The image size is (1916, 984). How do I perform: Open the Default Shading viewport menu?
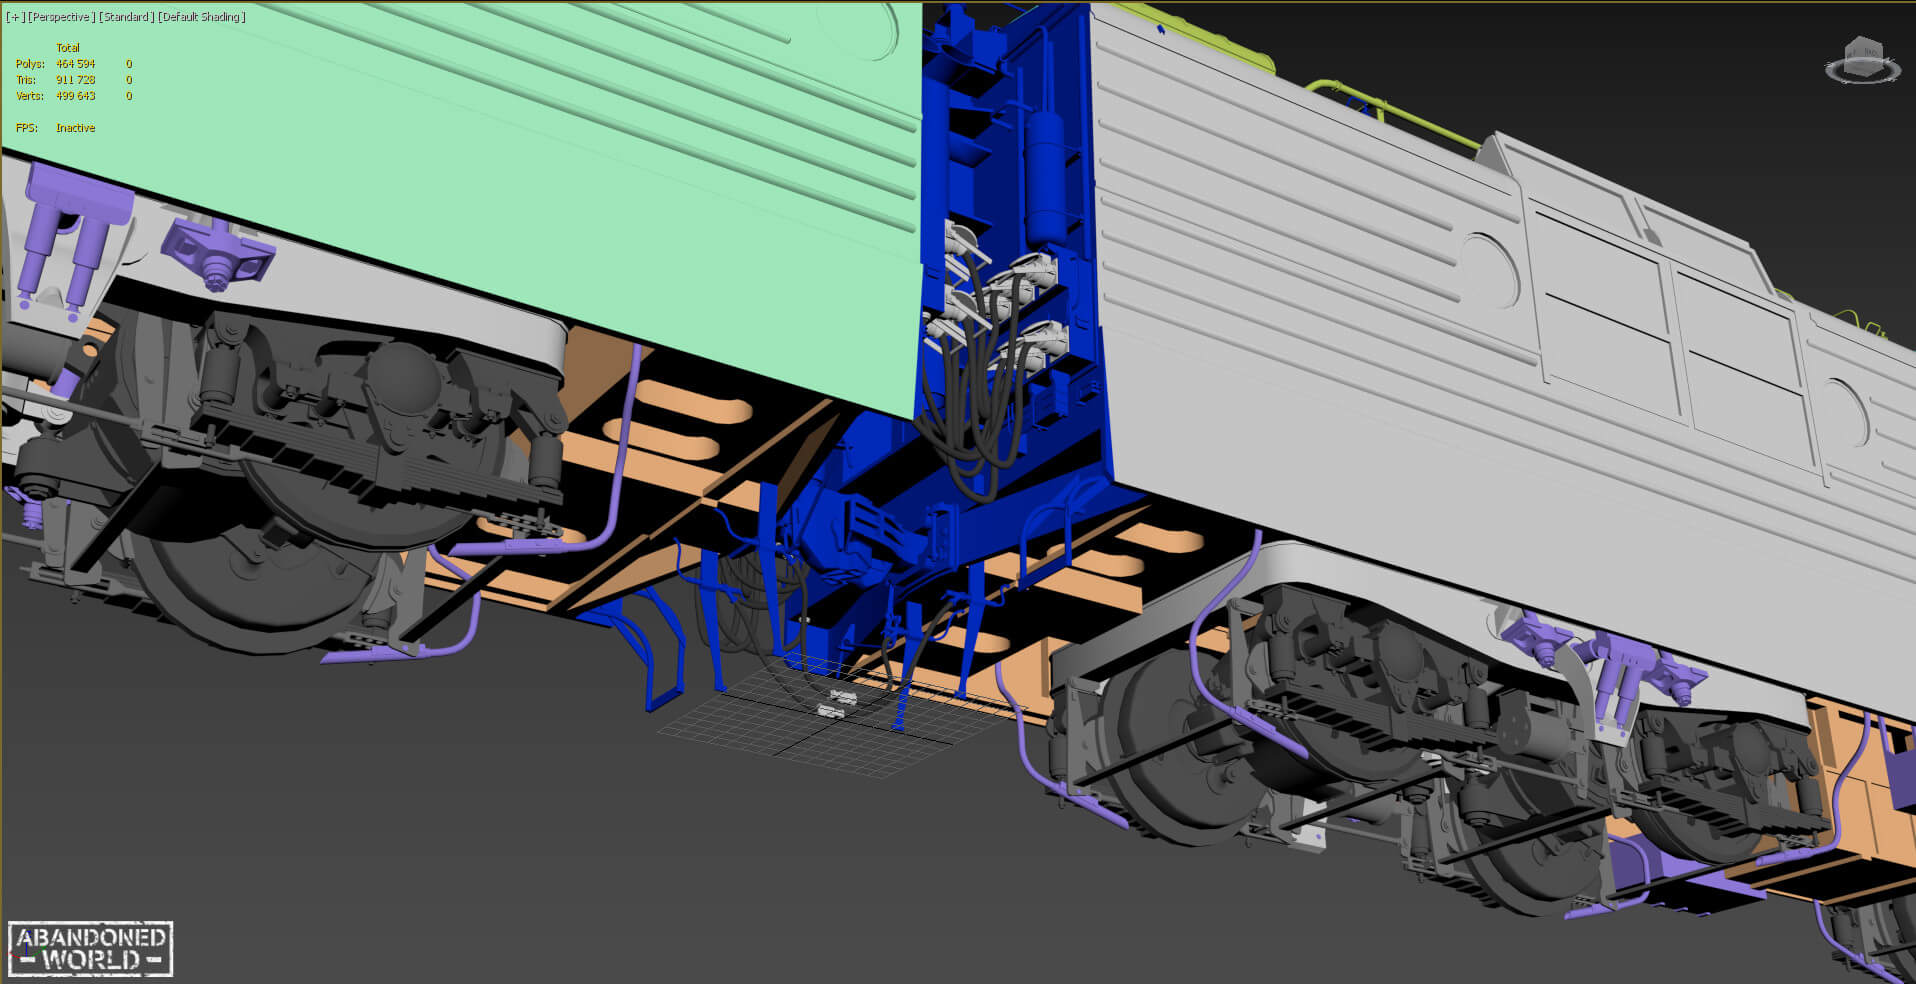click(x=201, y=17)
